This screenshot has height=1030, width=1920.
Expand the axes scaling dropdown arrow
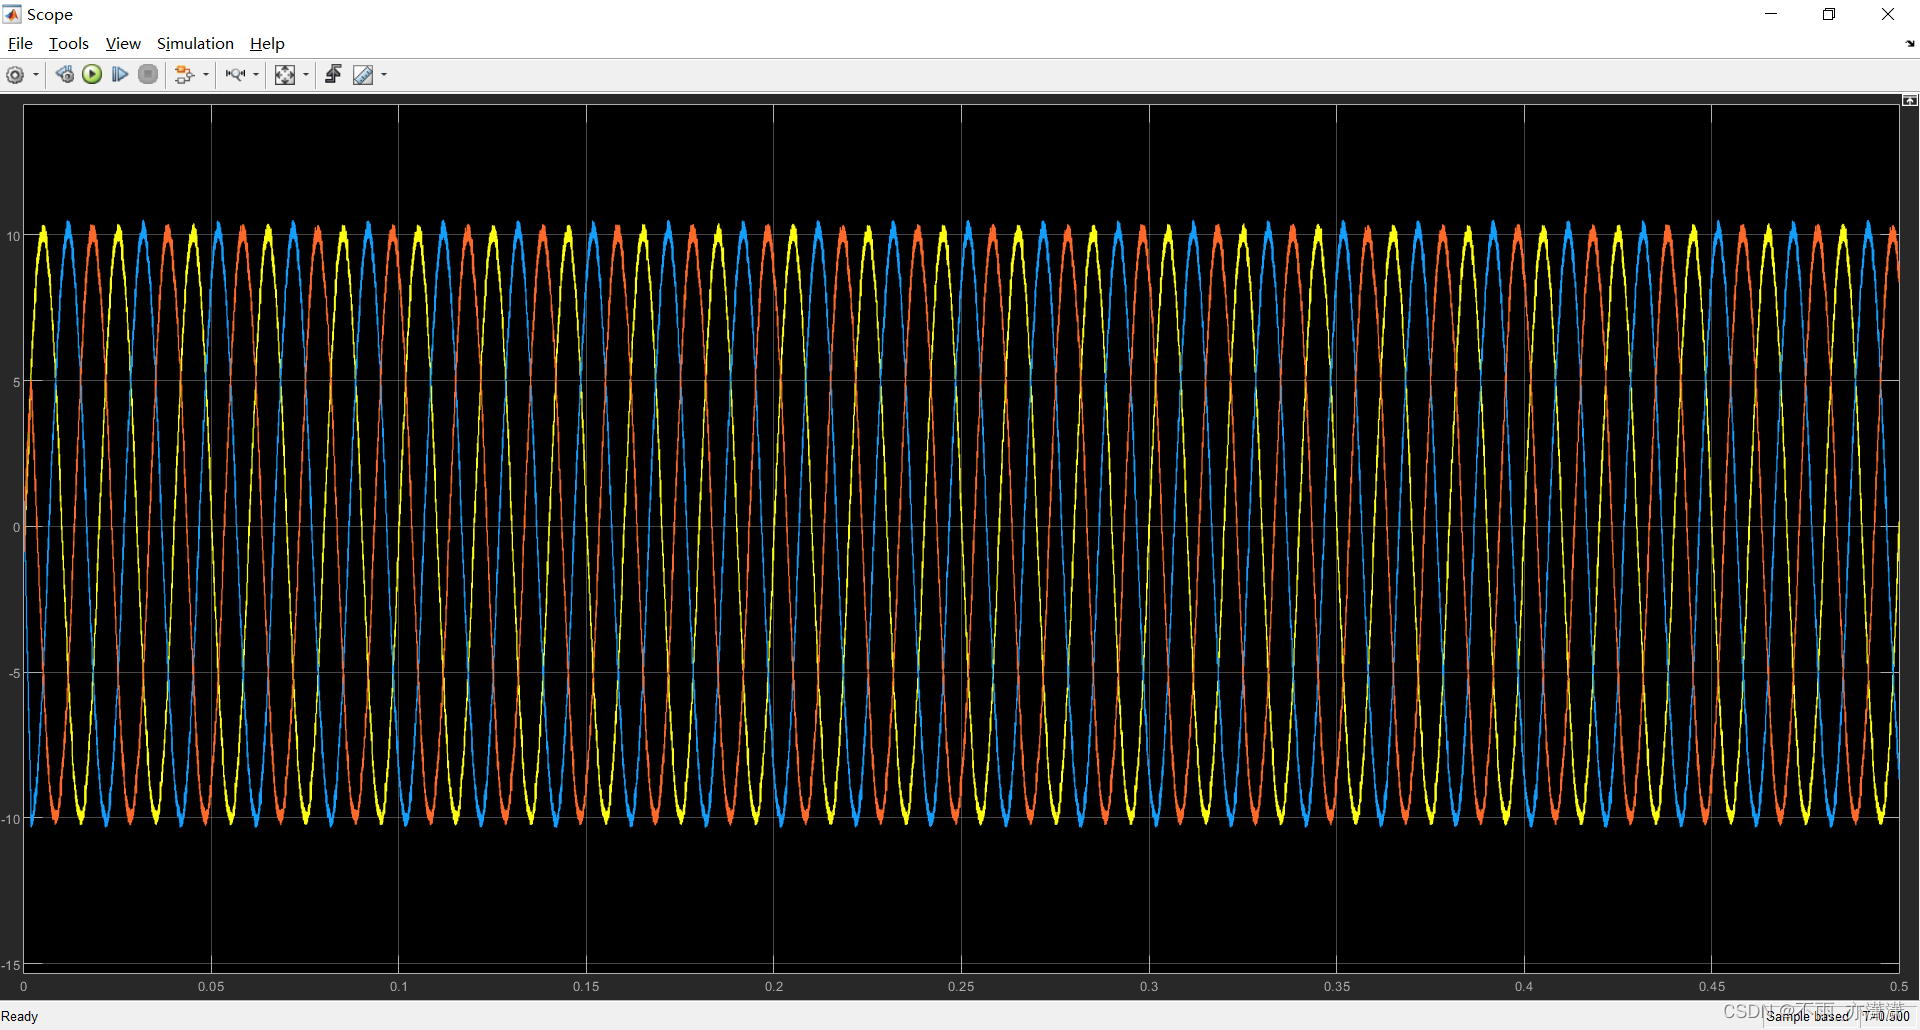306,75
